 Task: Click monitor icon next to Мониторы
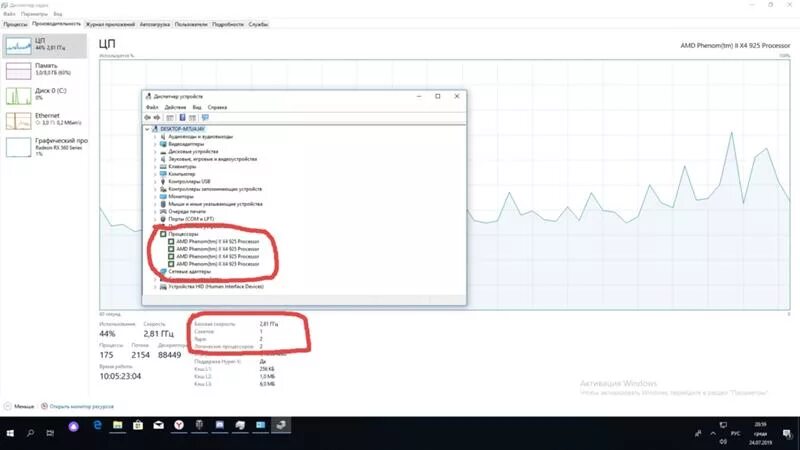click(x=163, y=196)
